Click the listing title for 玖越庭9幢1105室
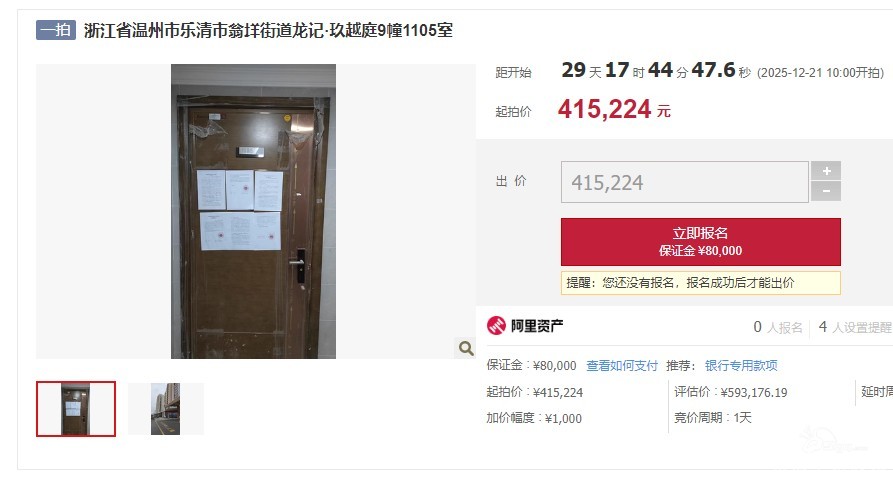Image resolution: width=893 pixels, height=479 pixels. [x=268, y=30]
